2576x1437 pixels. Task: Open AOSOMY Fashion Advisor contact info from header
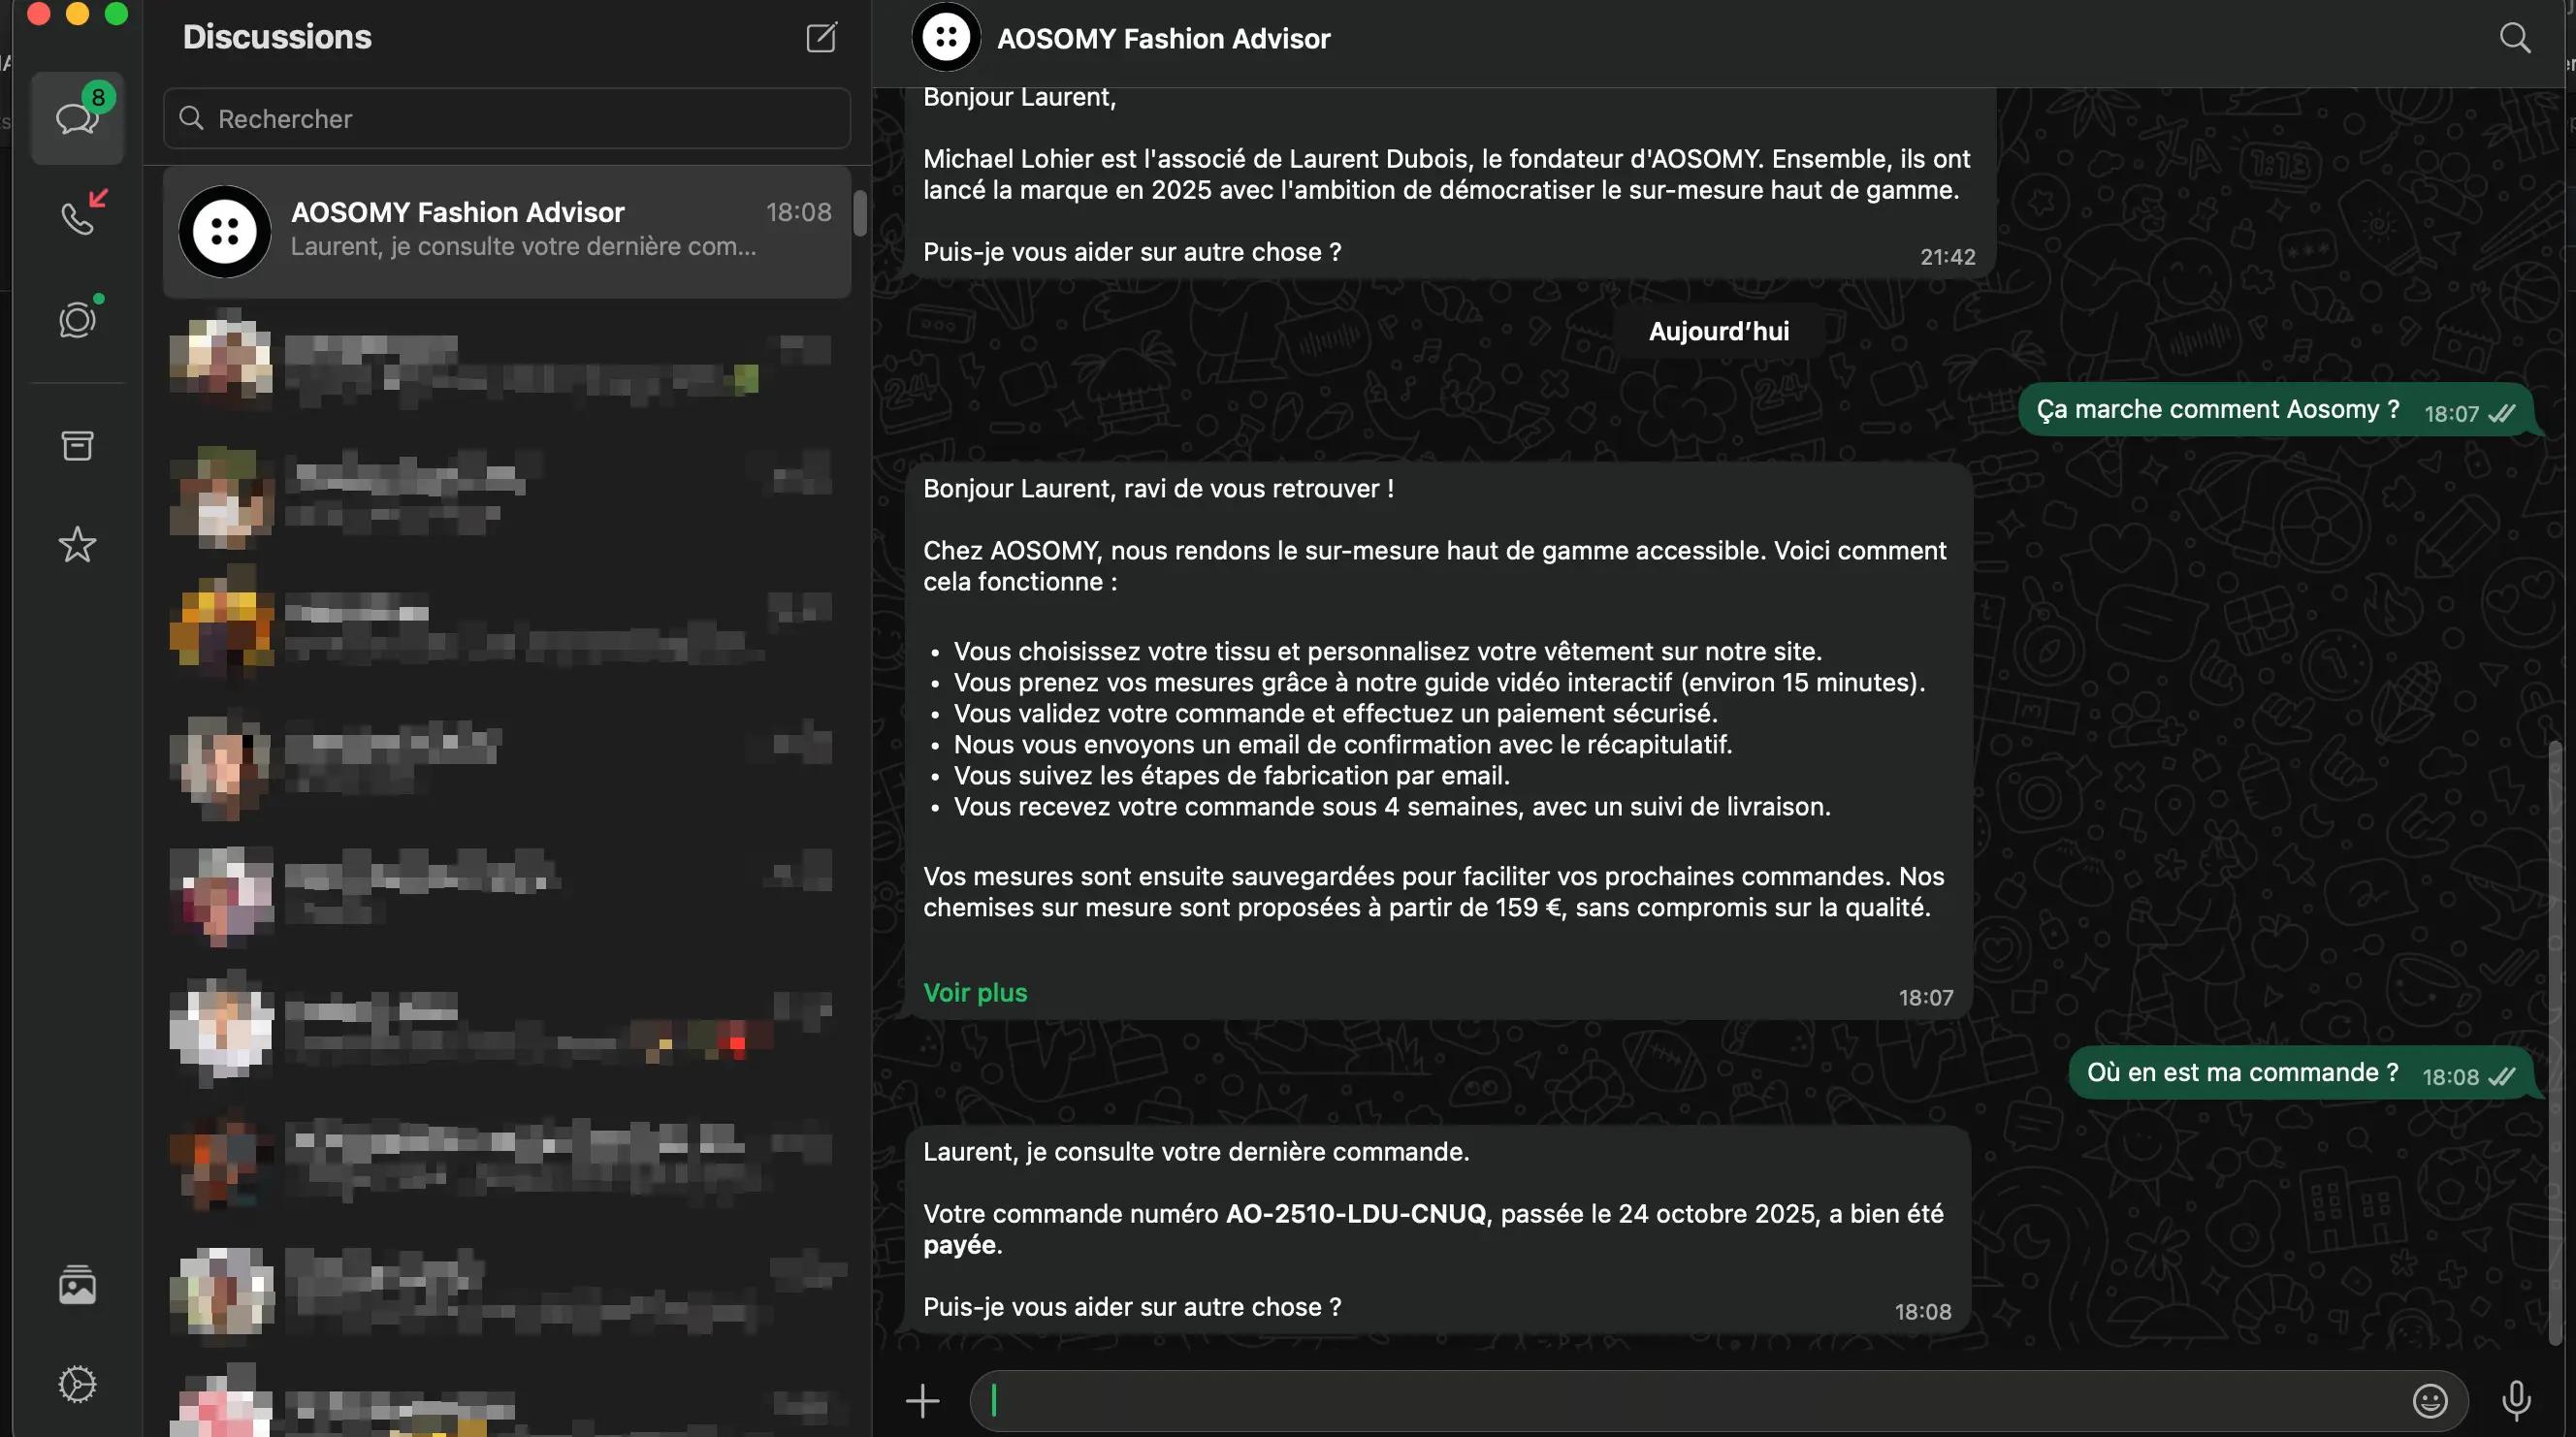point(1163,39)
